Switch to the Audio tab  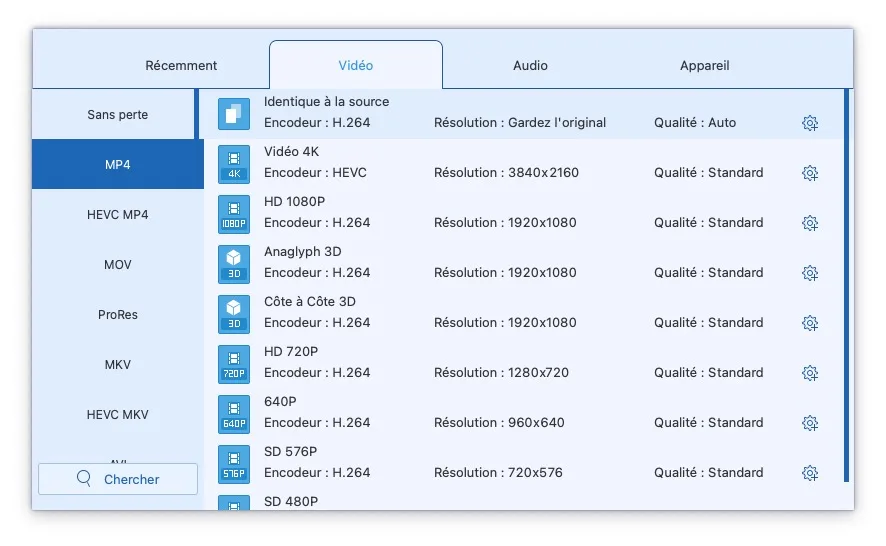tap(530, 66)
